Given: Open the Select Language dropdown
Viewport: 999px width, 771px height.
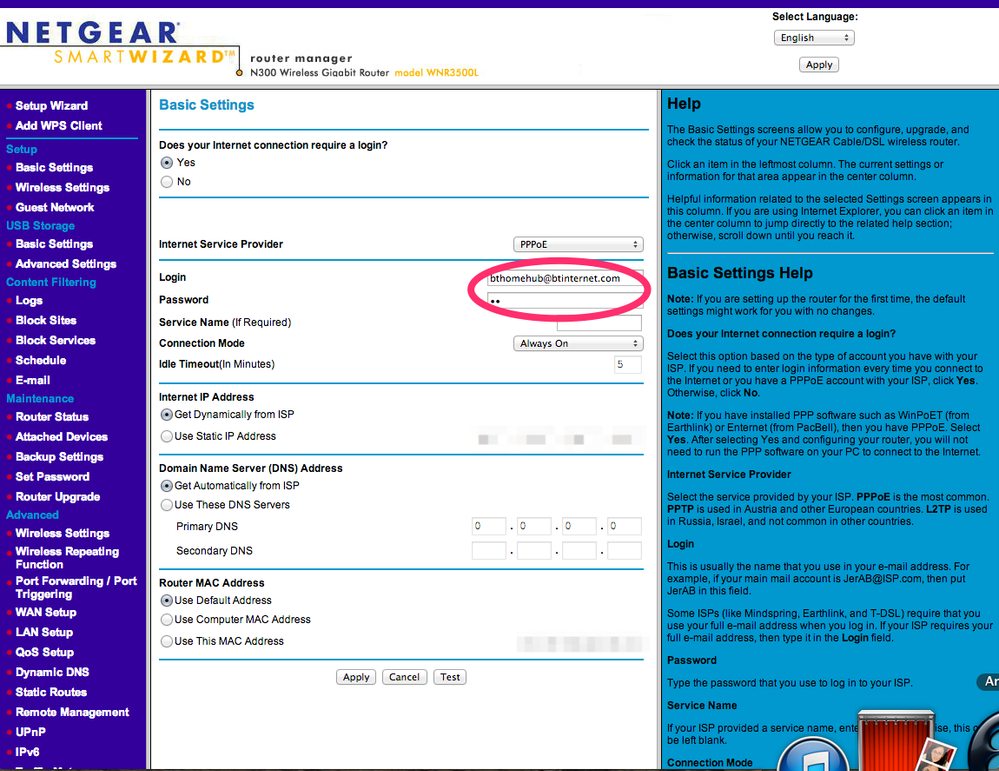Looking at the screenshot, I should click(x=814, y=37).
